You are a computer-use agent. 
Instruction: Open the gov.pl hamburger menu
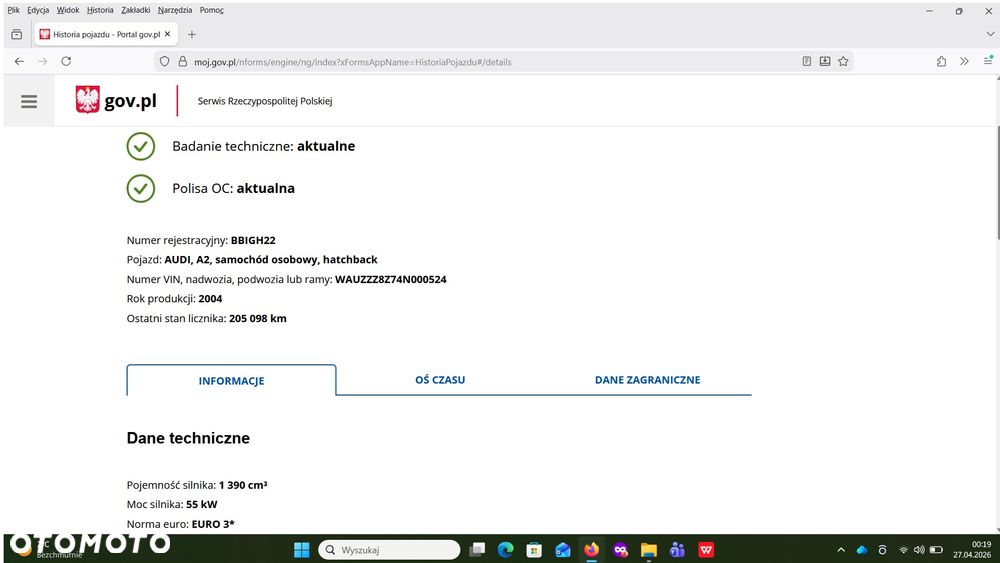[29, 101]
